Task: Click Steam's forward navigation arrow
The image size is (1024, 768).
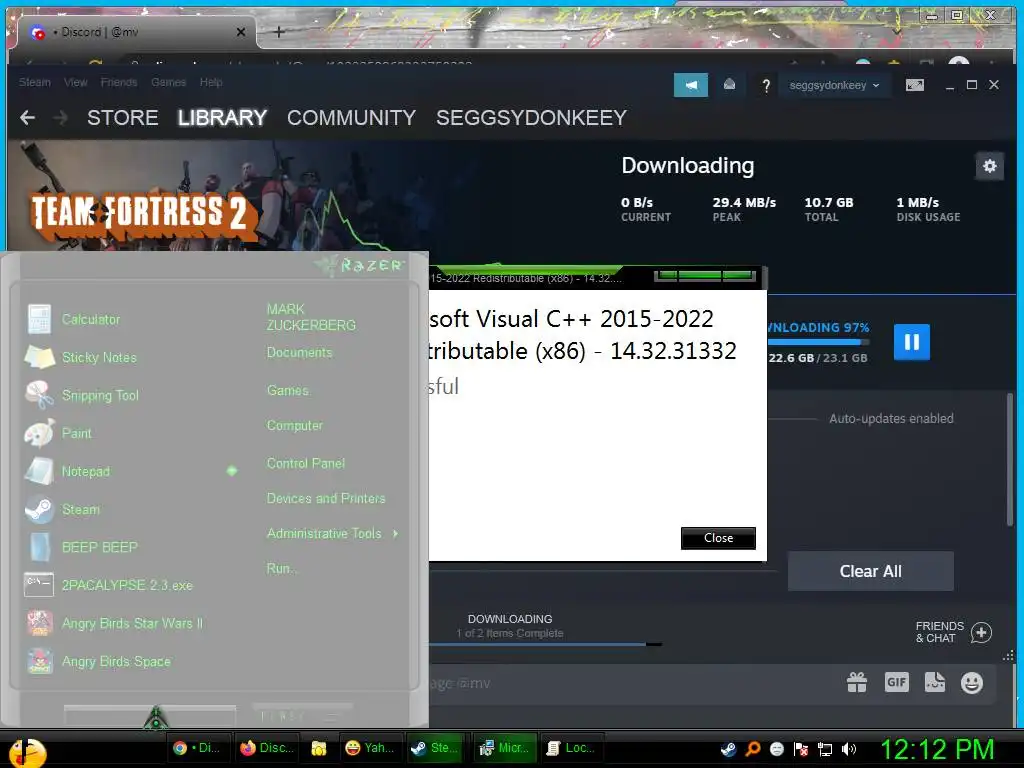Action: [x=60, y=118]
